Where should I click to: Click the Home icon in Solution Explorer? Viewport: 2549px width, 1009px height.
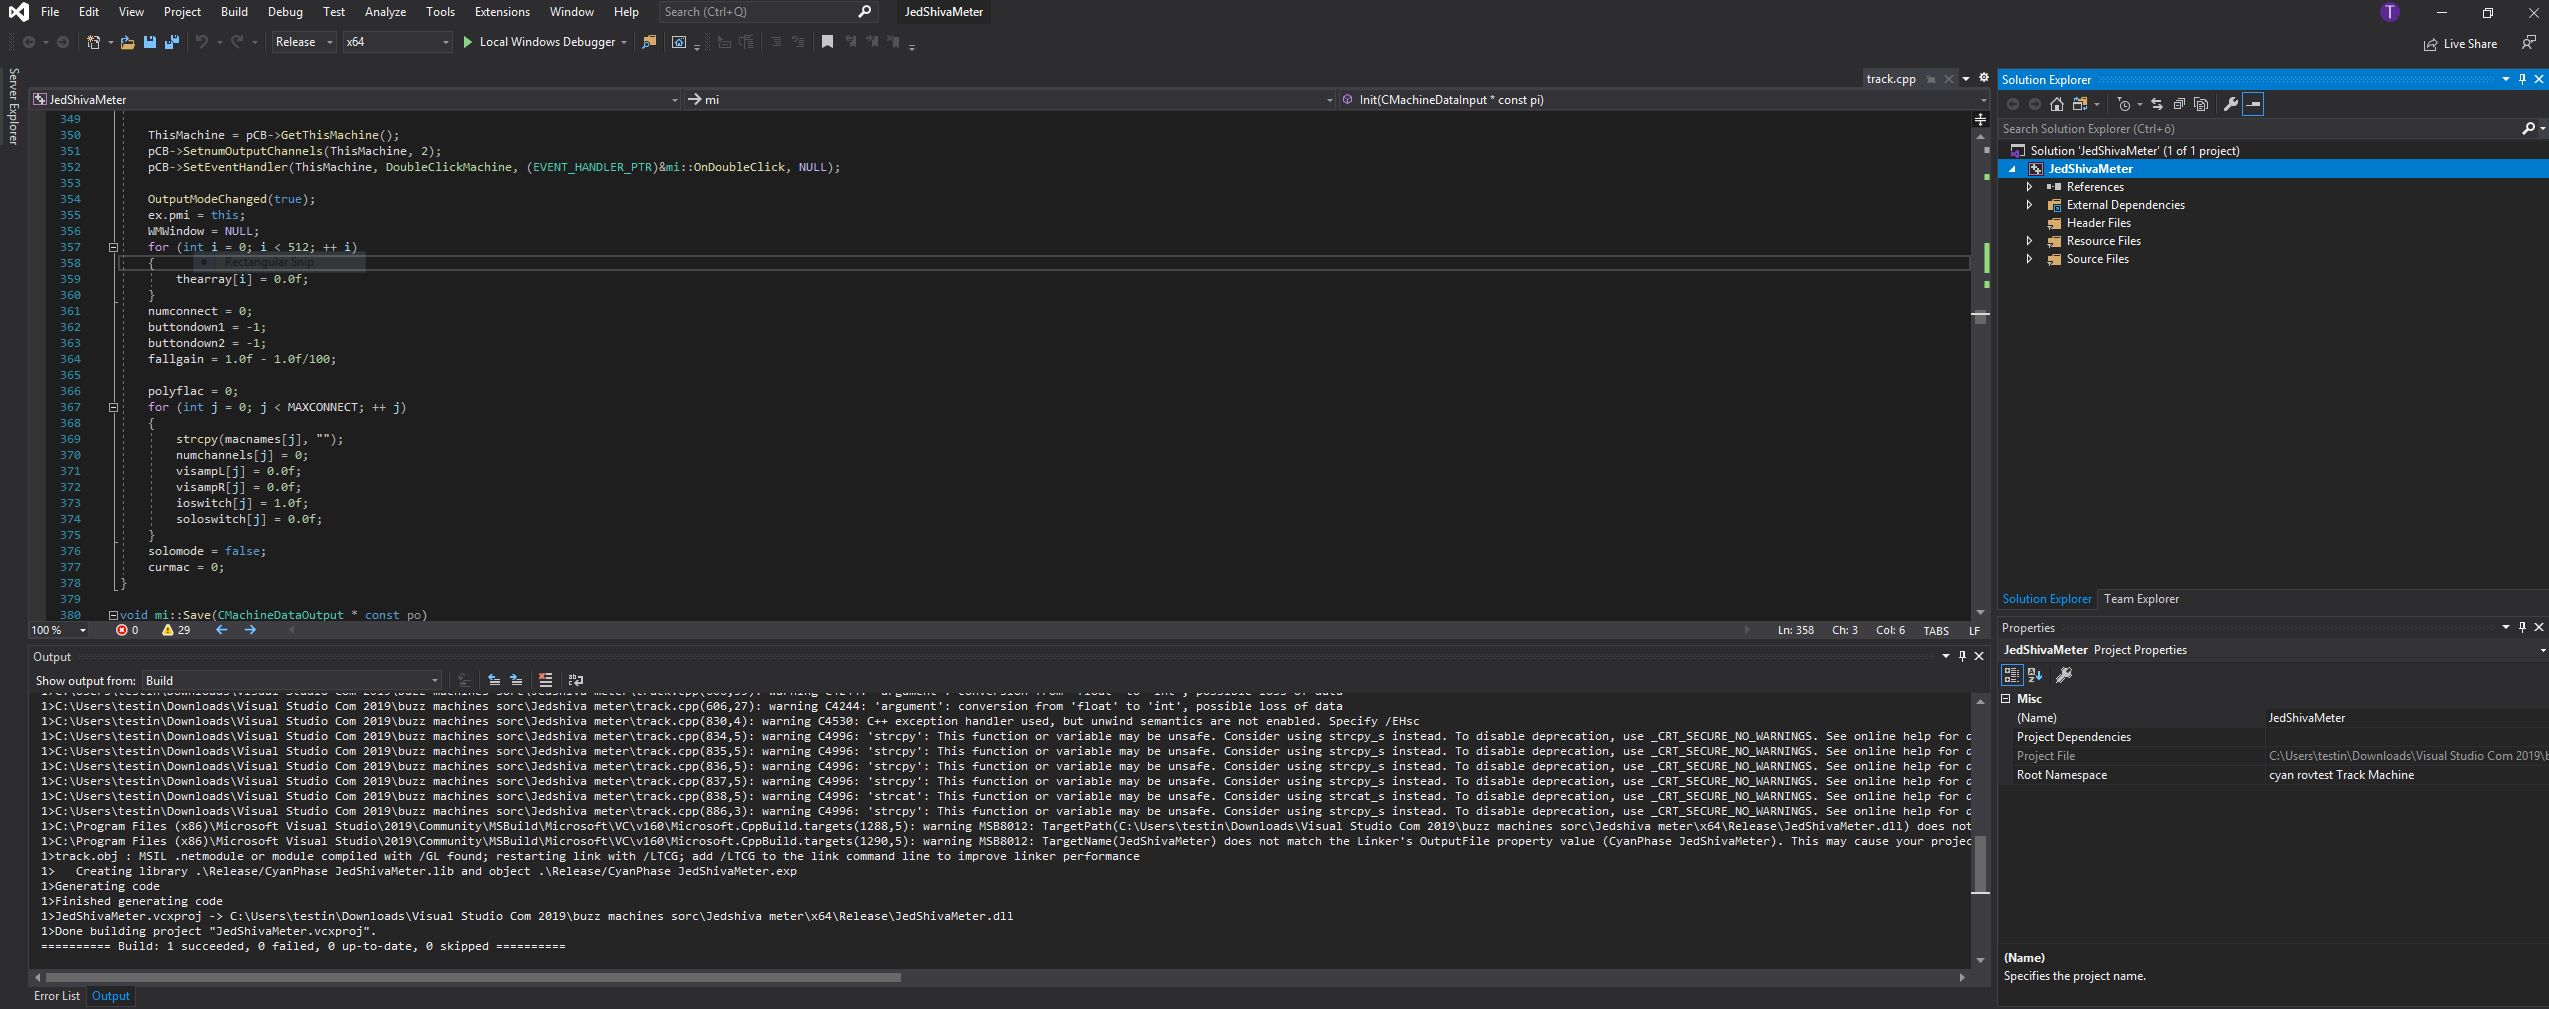pyautogui.click(x=2056, y=104)
